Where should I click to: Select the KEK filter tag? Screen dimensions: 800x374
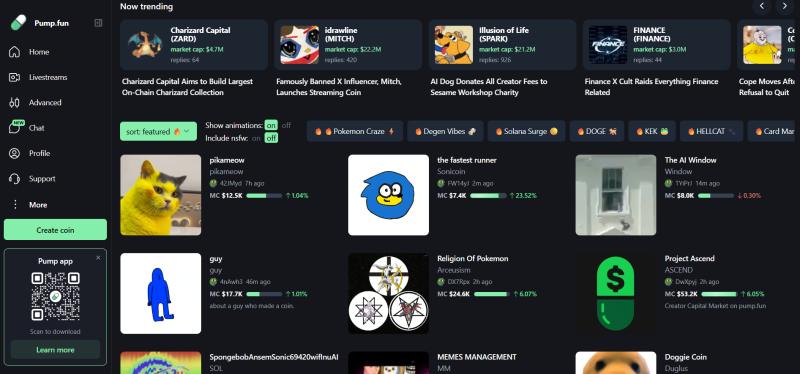652,131
